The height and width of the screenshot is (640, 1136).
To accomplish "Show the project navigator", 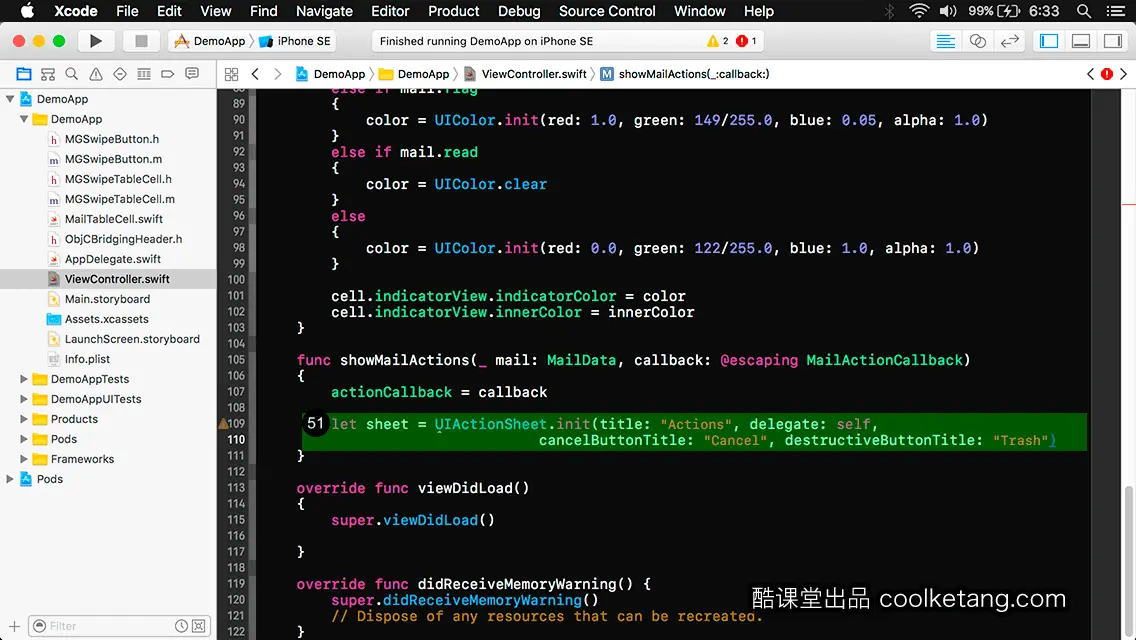I will [x=24, y=74].
